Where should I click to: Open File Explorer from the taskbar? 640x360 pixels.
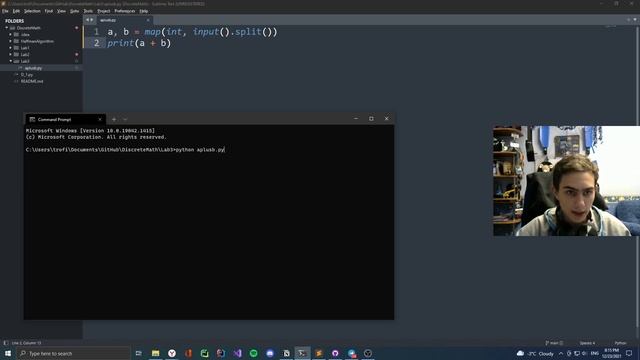click(156, 353)
